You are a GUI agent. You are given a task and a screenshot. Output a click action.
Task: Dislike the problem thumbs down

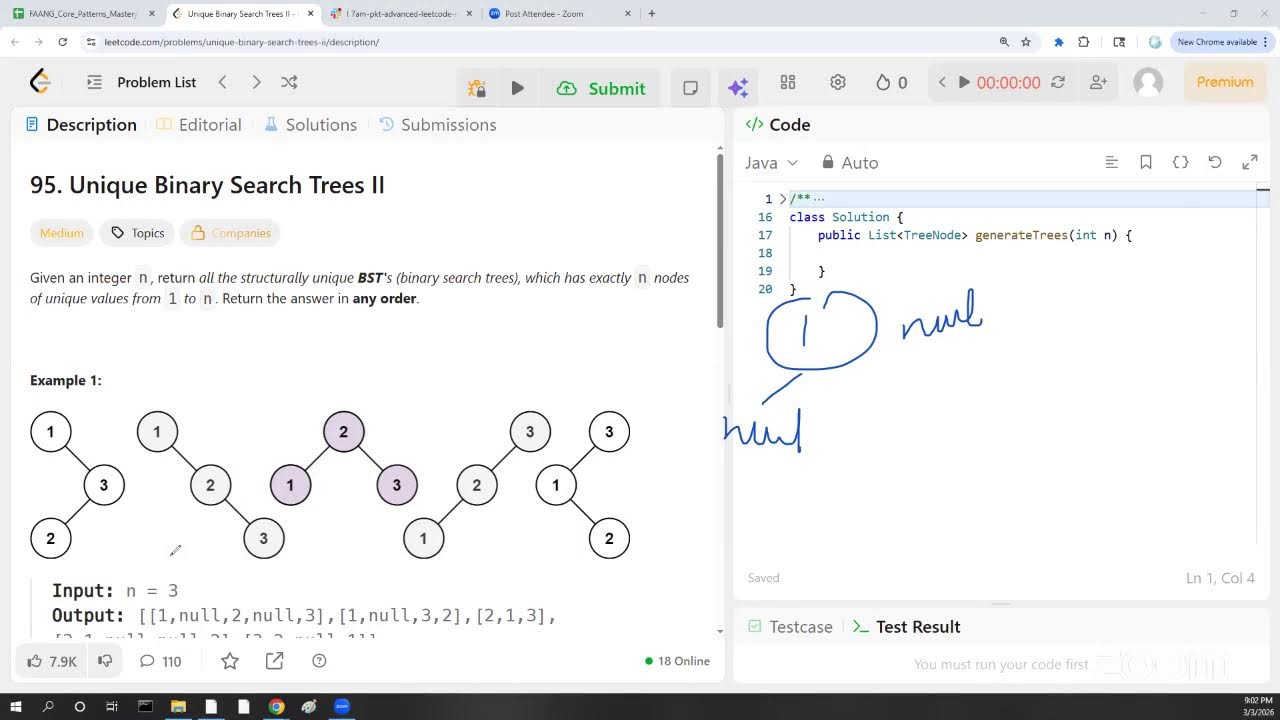click(104, 661)
